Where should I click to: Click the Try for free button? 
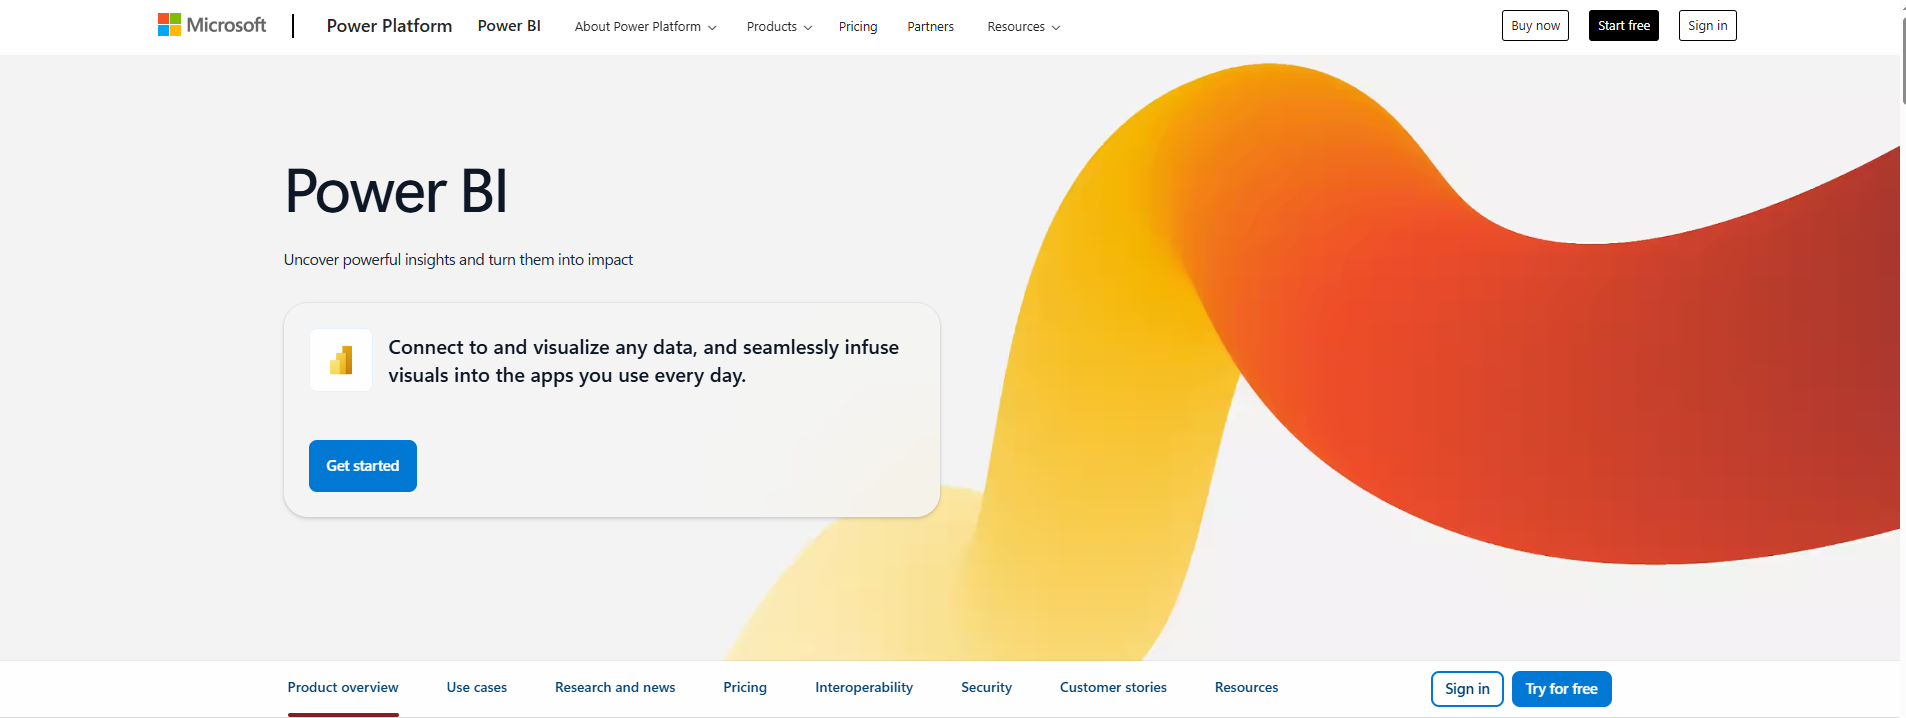[1561, 689]
